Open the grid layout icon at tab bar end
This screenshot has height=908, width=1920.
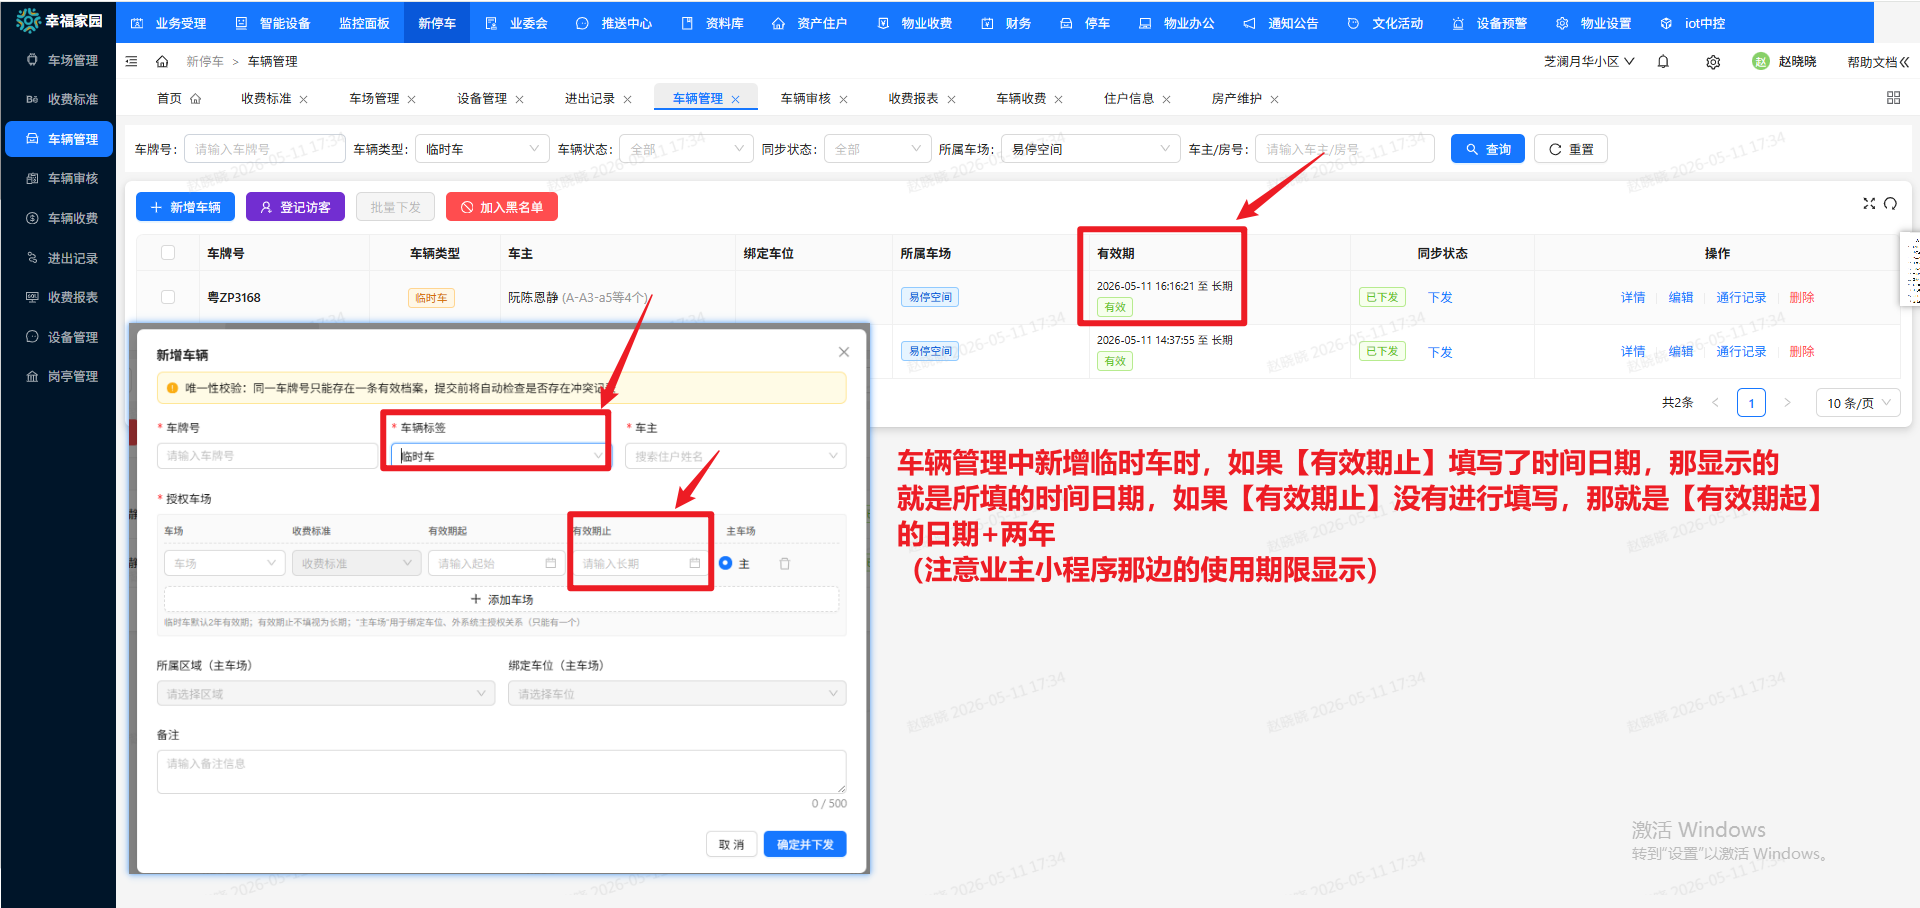(1893, 98)
